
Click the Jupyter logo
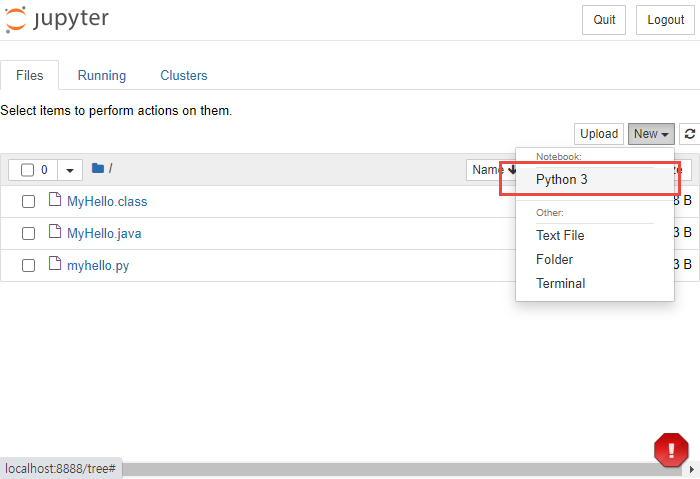[x=57, y=20]
